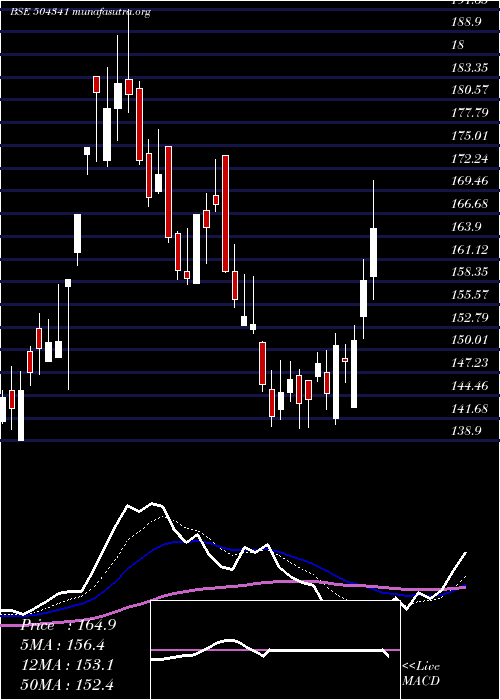Select the 144.46 price axis label
The image size is (500, 700).
point(470,386)
